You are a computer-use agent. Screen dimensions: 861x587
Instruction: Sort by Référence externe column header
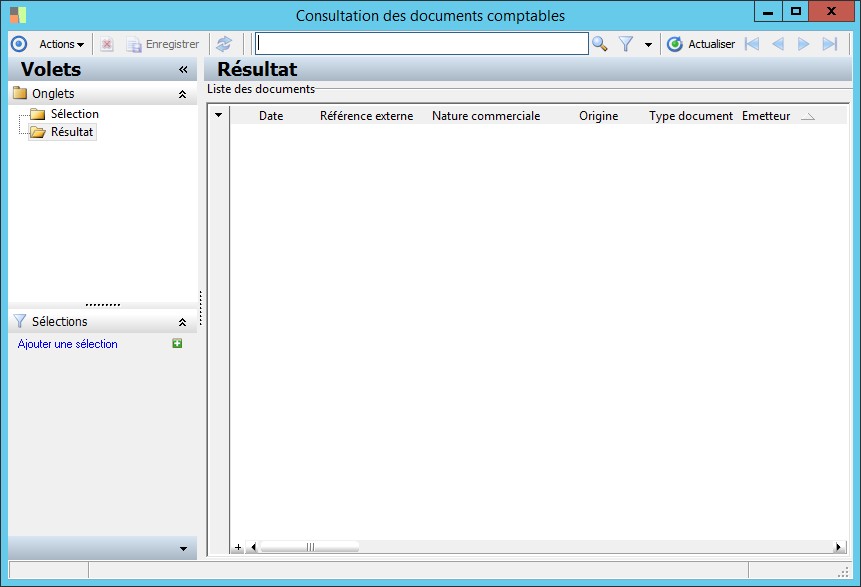[367, 116]
